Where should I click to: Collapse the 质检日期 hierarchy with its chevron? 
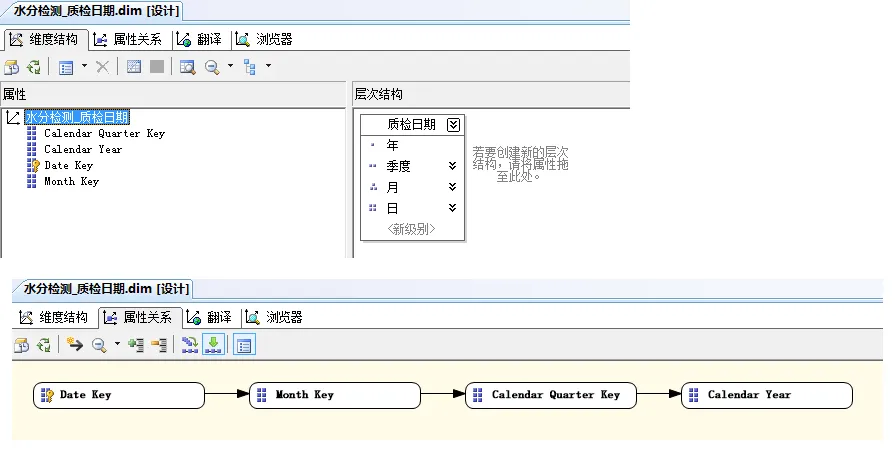[x=453, y=124]
